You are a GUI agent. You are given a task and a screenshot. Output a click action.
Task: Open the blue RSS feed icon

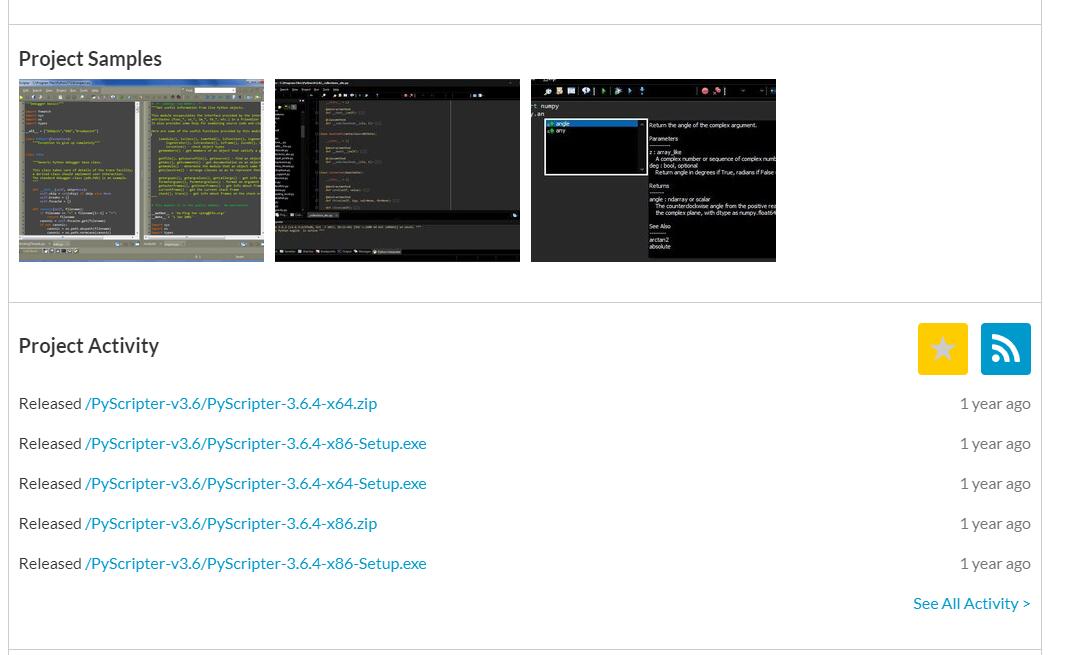[x=1005, y=349]
